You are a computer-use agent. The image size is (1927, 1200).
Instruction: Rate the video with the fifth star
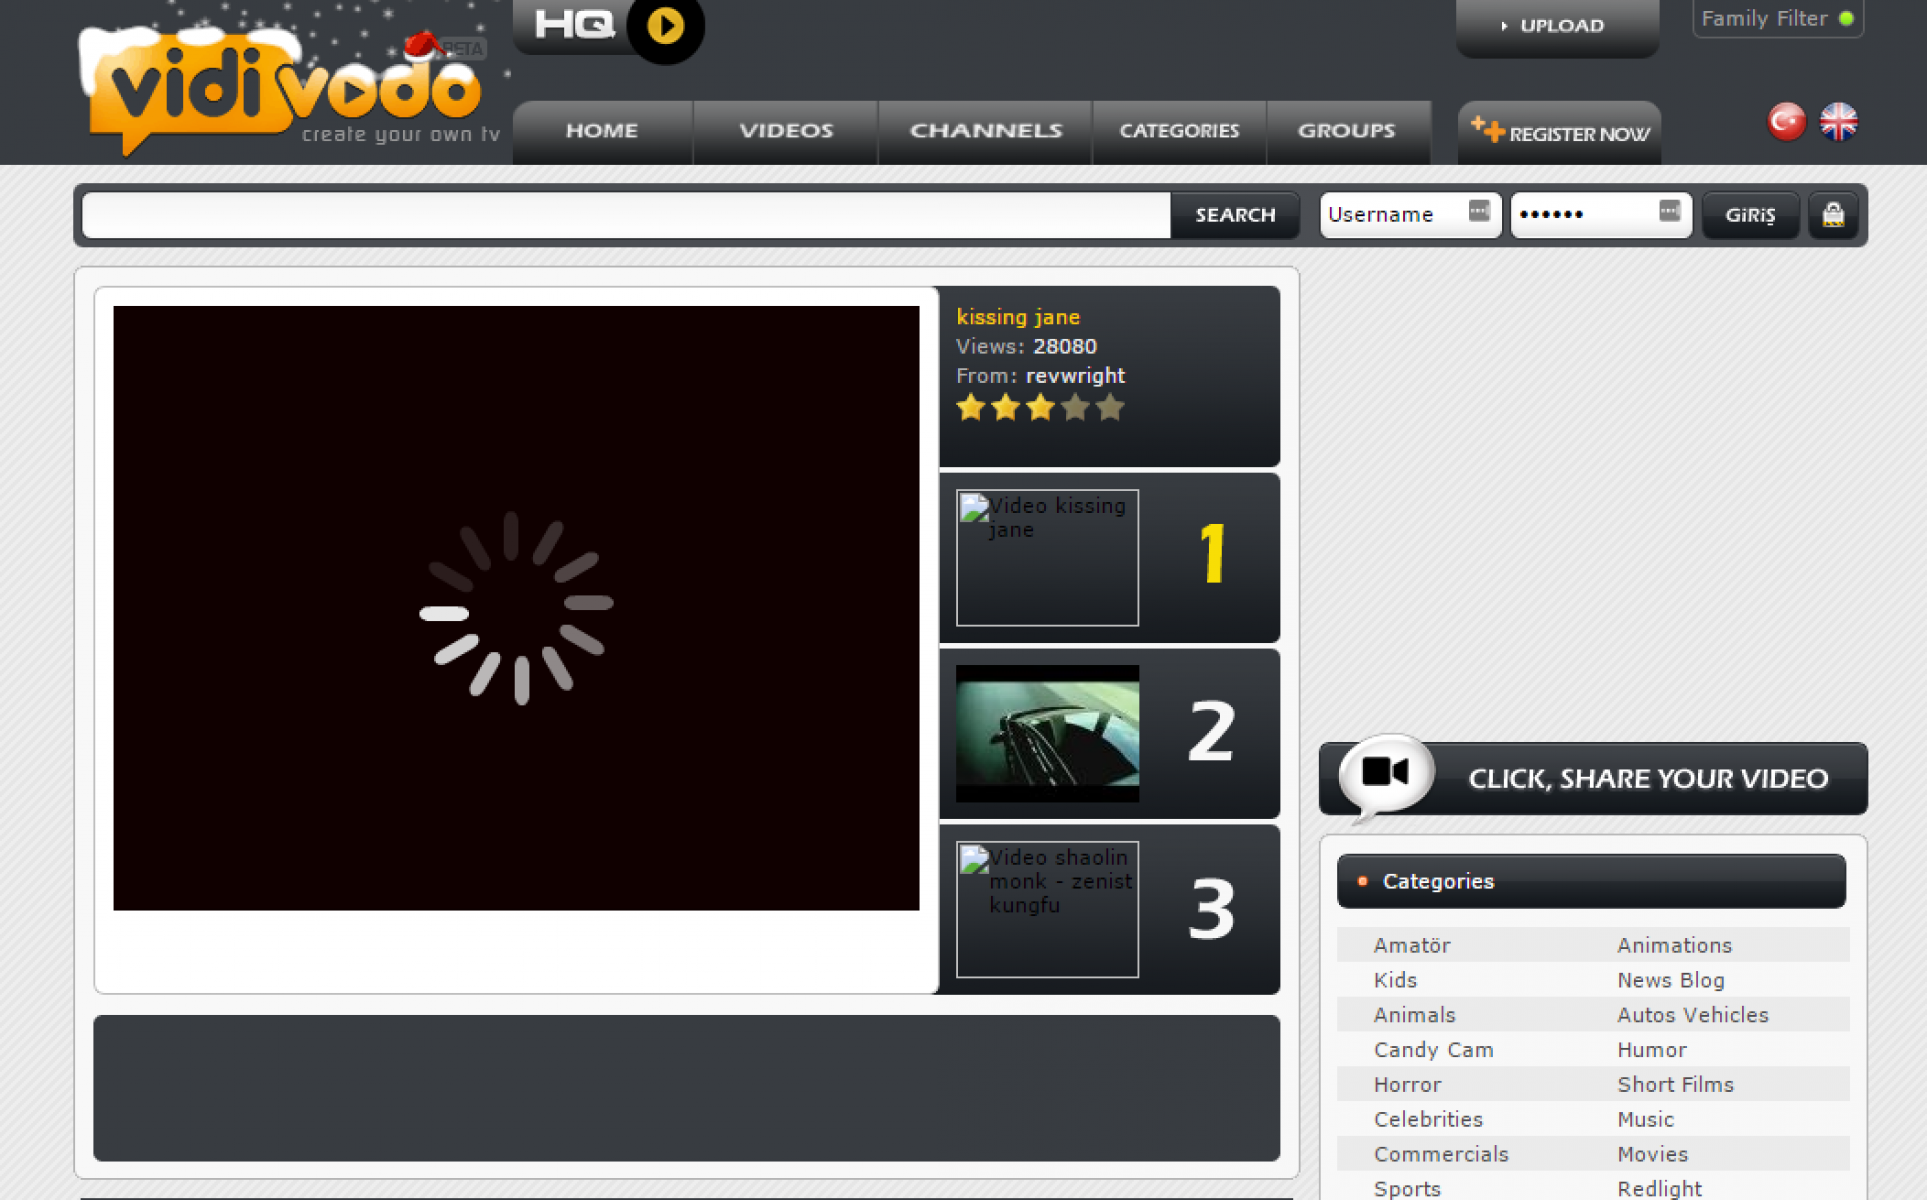tap(1110, 408)
